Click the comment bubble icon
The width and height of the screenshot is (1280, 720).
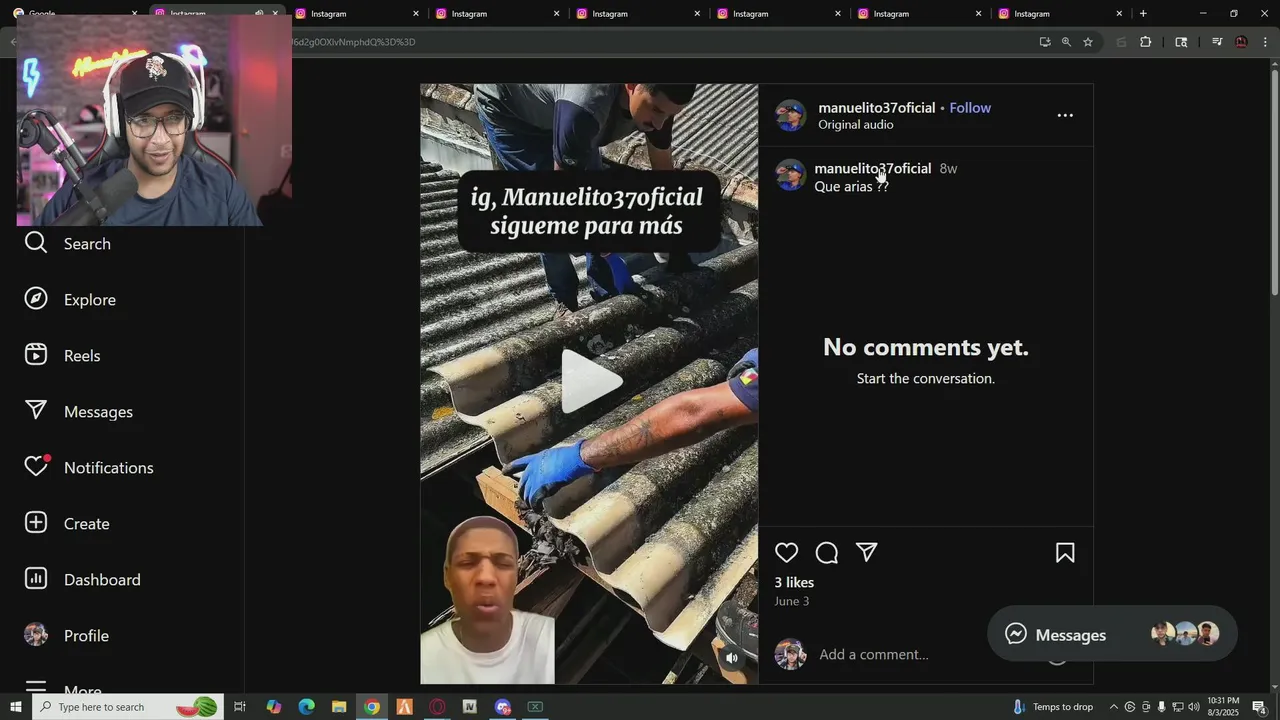(x=827, y=553)
